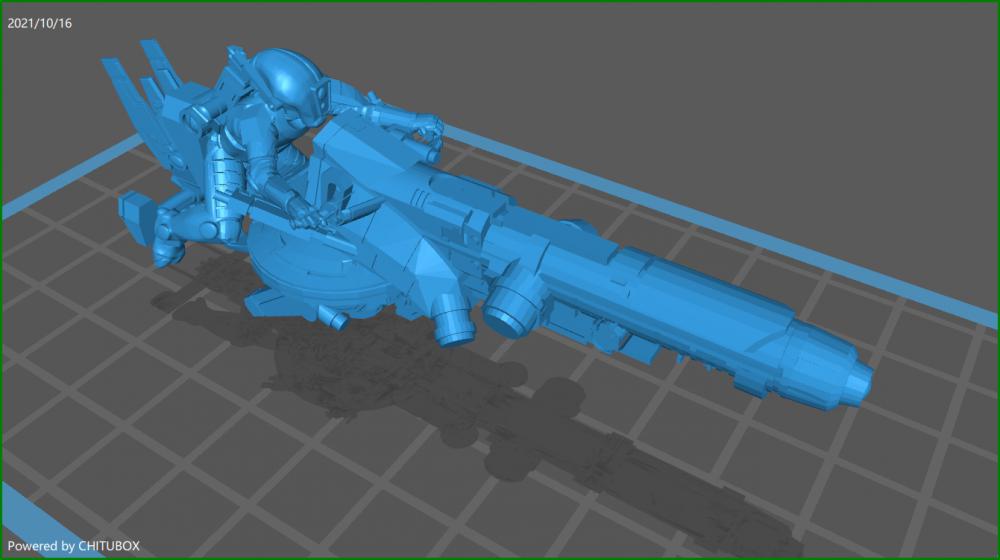
Task: Click the Powered by CHITUBOX text
Action: 73,546
